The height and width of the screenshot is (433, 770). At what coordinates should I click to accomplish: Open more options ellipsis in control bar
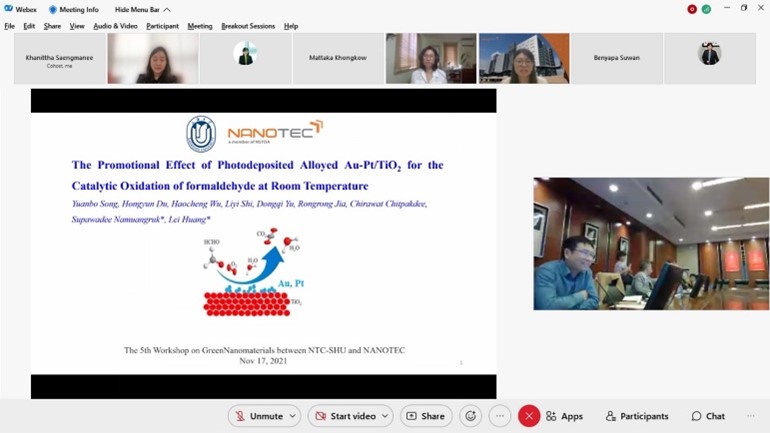500,416
